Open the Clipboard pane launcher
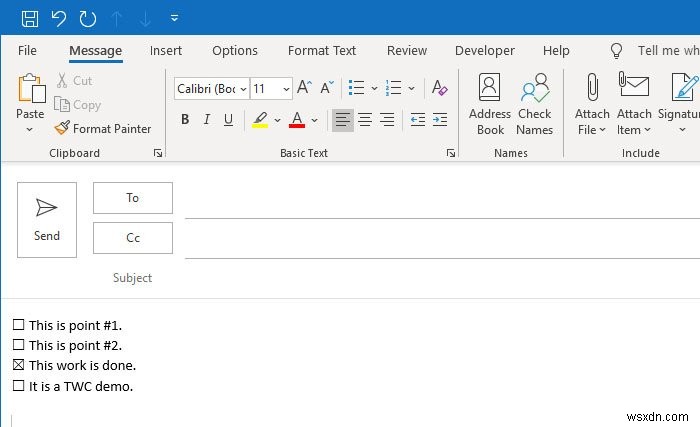This screenshot has height=427, width=700. pyautogui.click(x=158, y=153)
